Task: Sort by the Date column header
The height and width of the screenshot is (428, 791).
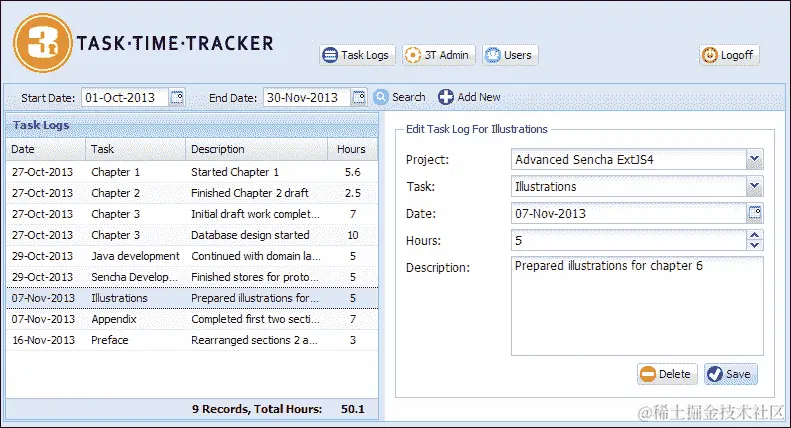Action: pyautogui.click(x=46, y=149)
